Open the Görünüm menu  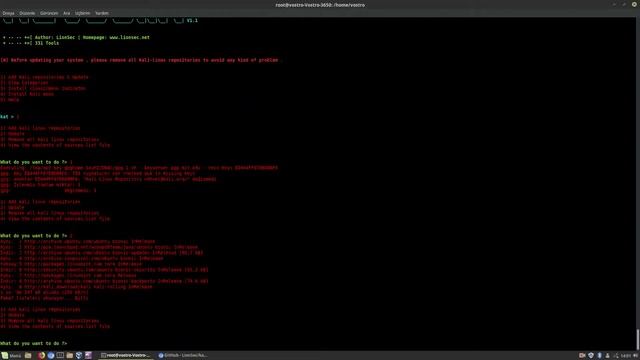click(x=49, y=13)
